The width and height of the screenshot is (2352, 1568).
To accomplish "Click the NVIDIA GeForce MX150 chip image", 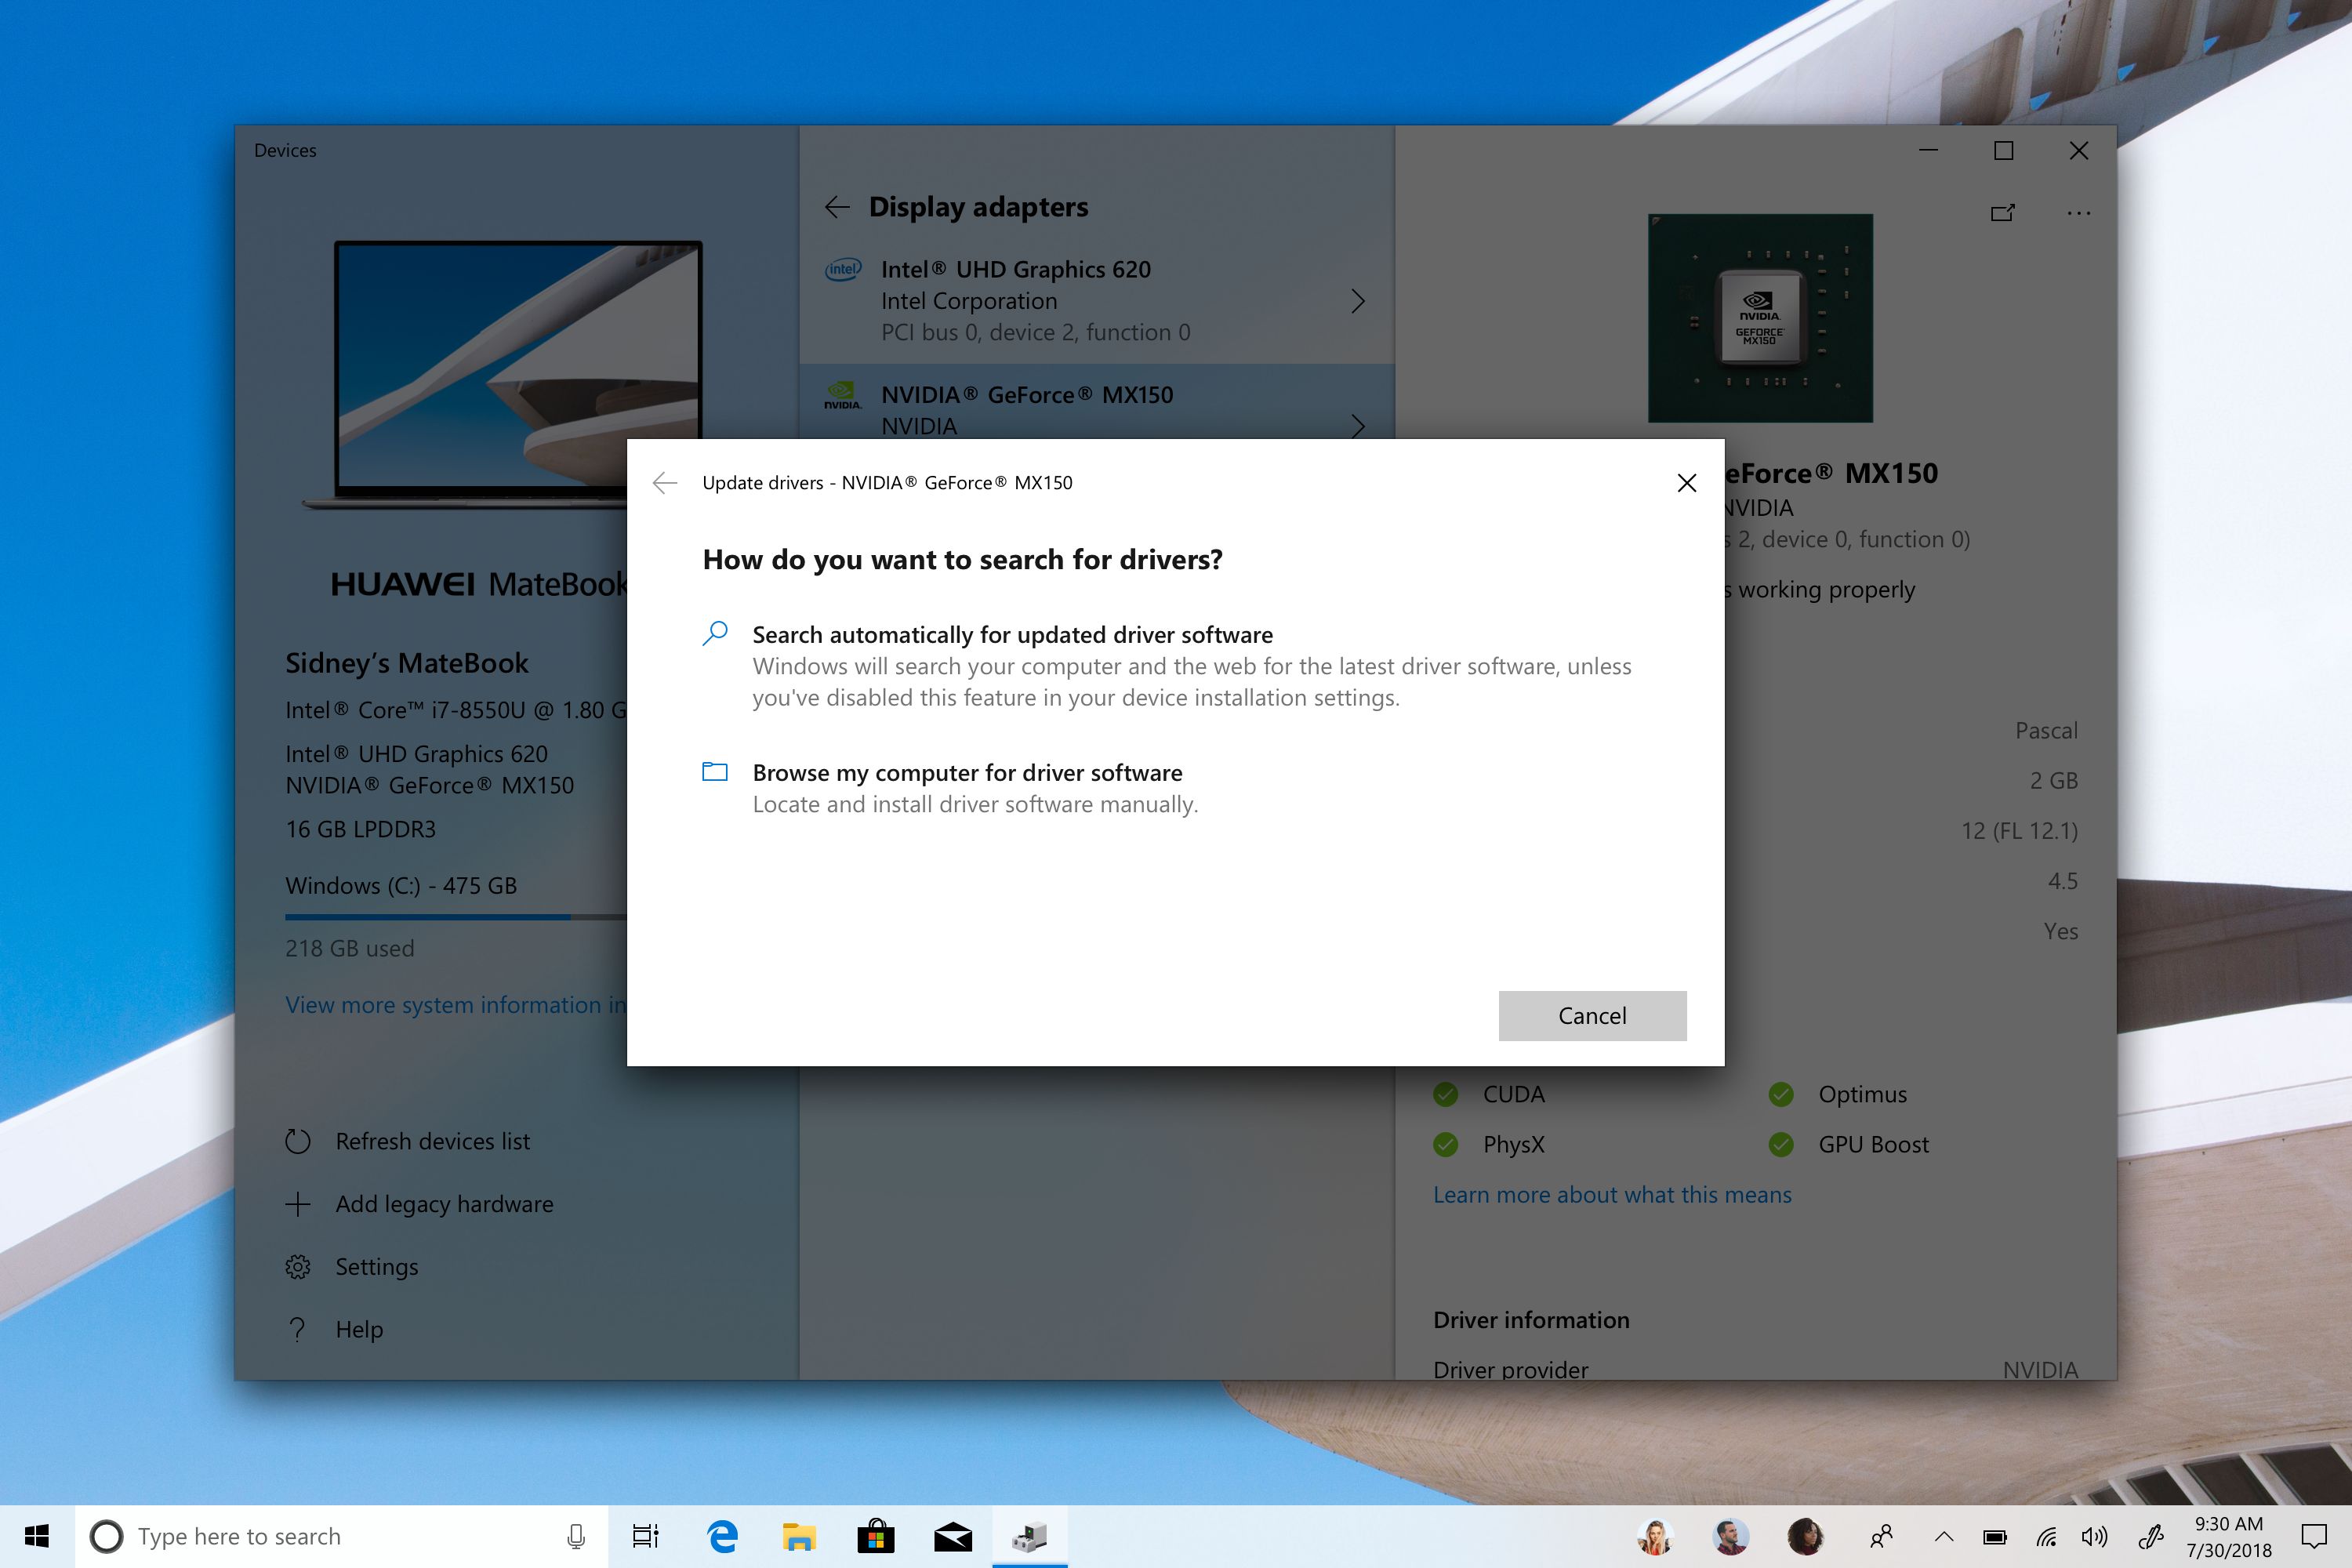I will [1760, 318].
